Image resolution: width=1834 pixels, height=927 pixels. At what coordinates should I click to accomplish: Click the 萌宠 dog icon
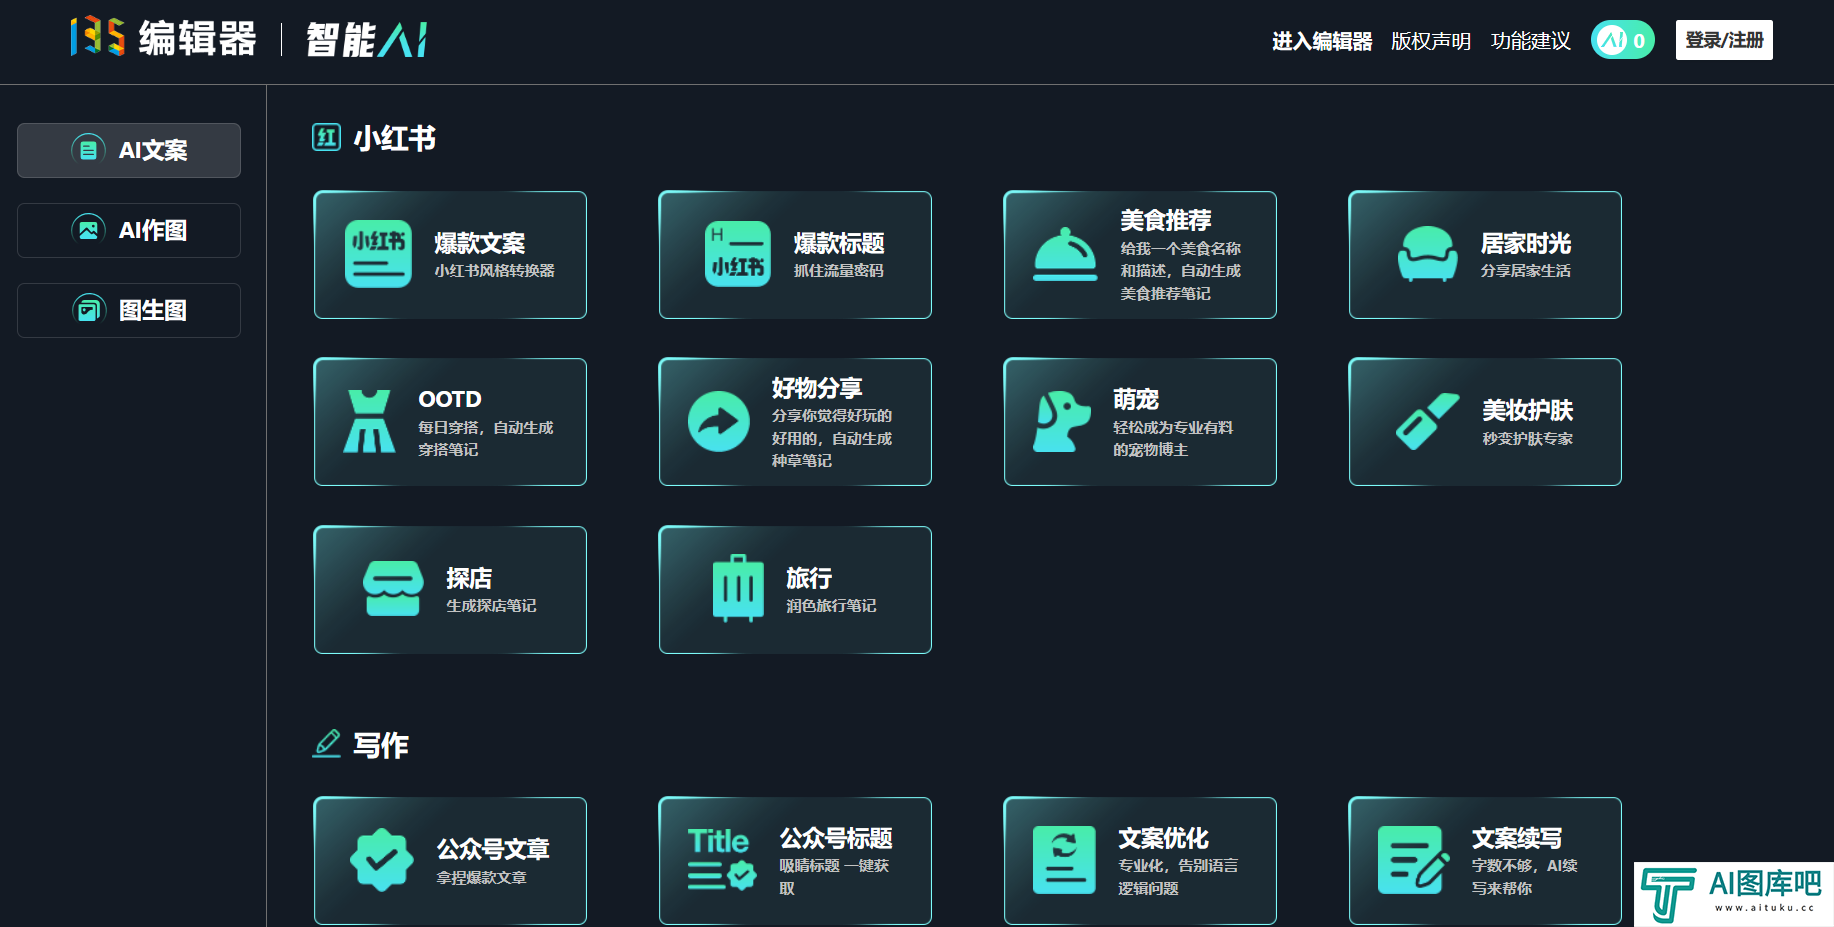tap(1061, 422)
